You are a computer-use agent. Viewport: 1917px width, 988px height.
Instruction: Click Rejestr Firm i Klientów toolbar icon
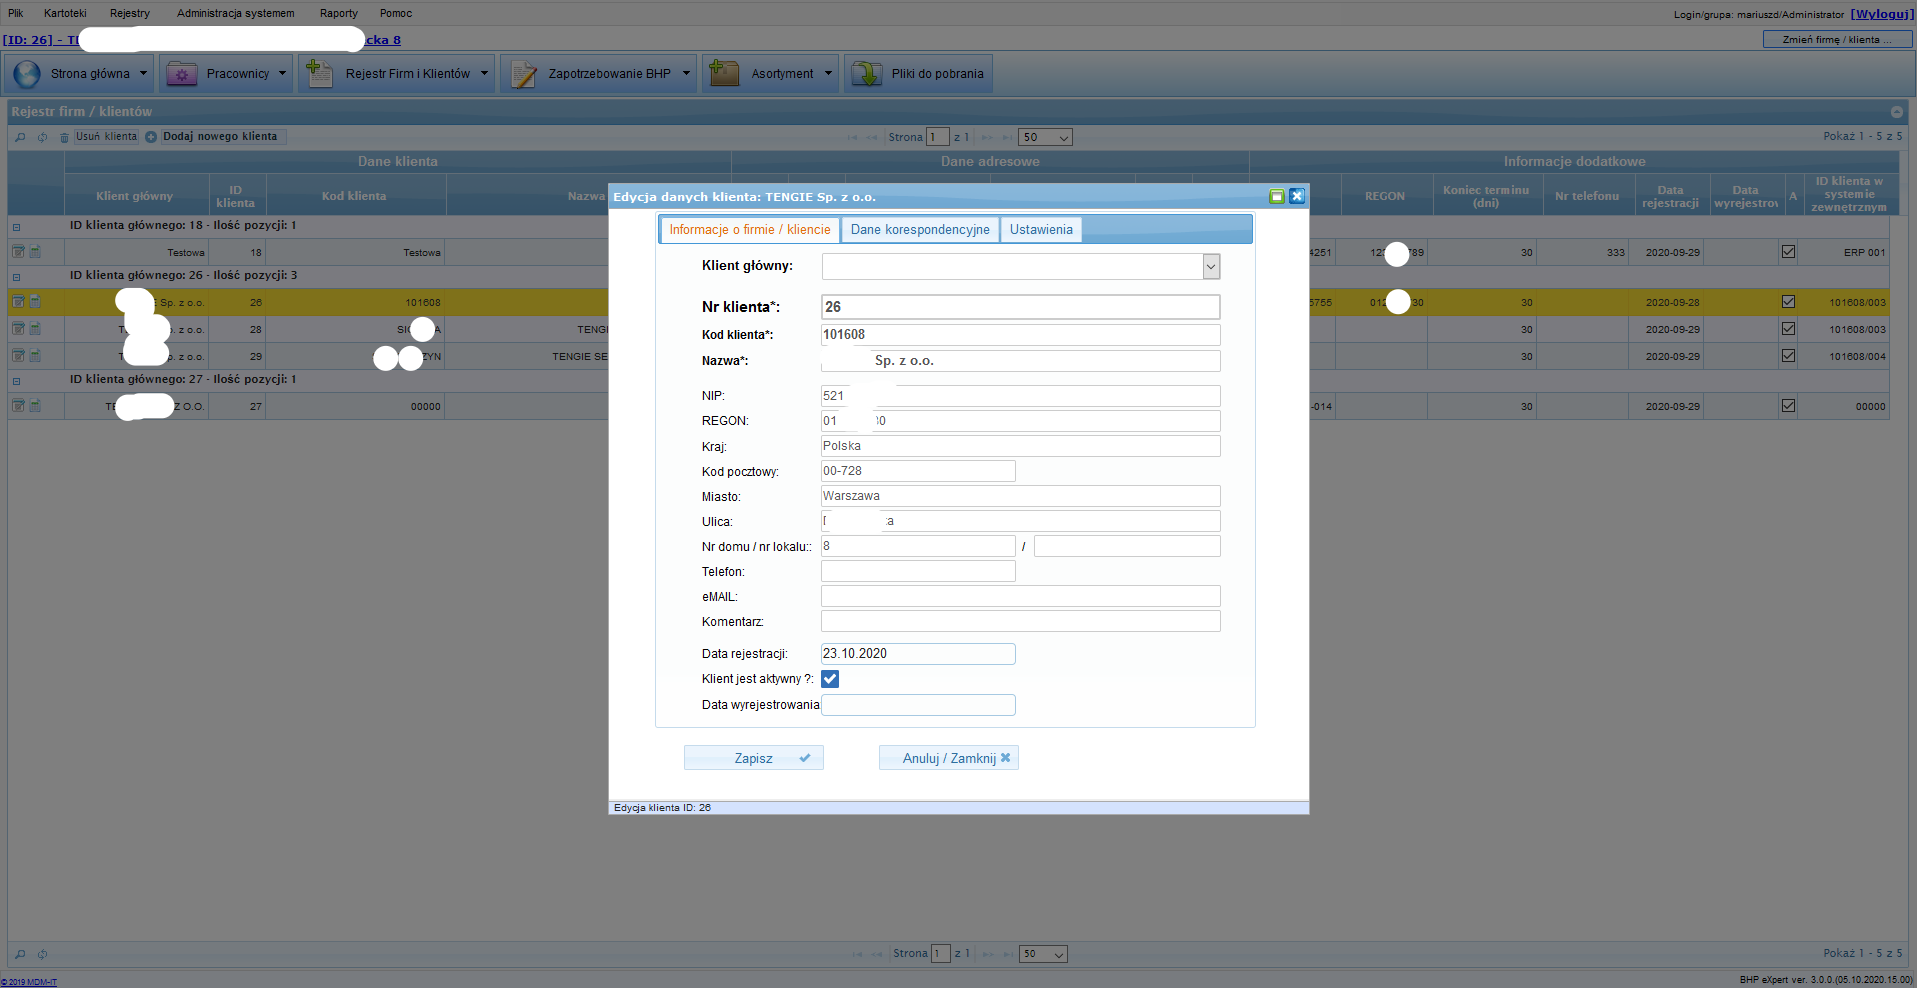[319, 73]
